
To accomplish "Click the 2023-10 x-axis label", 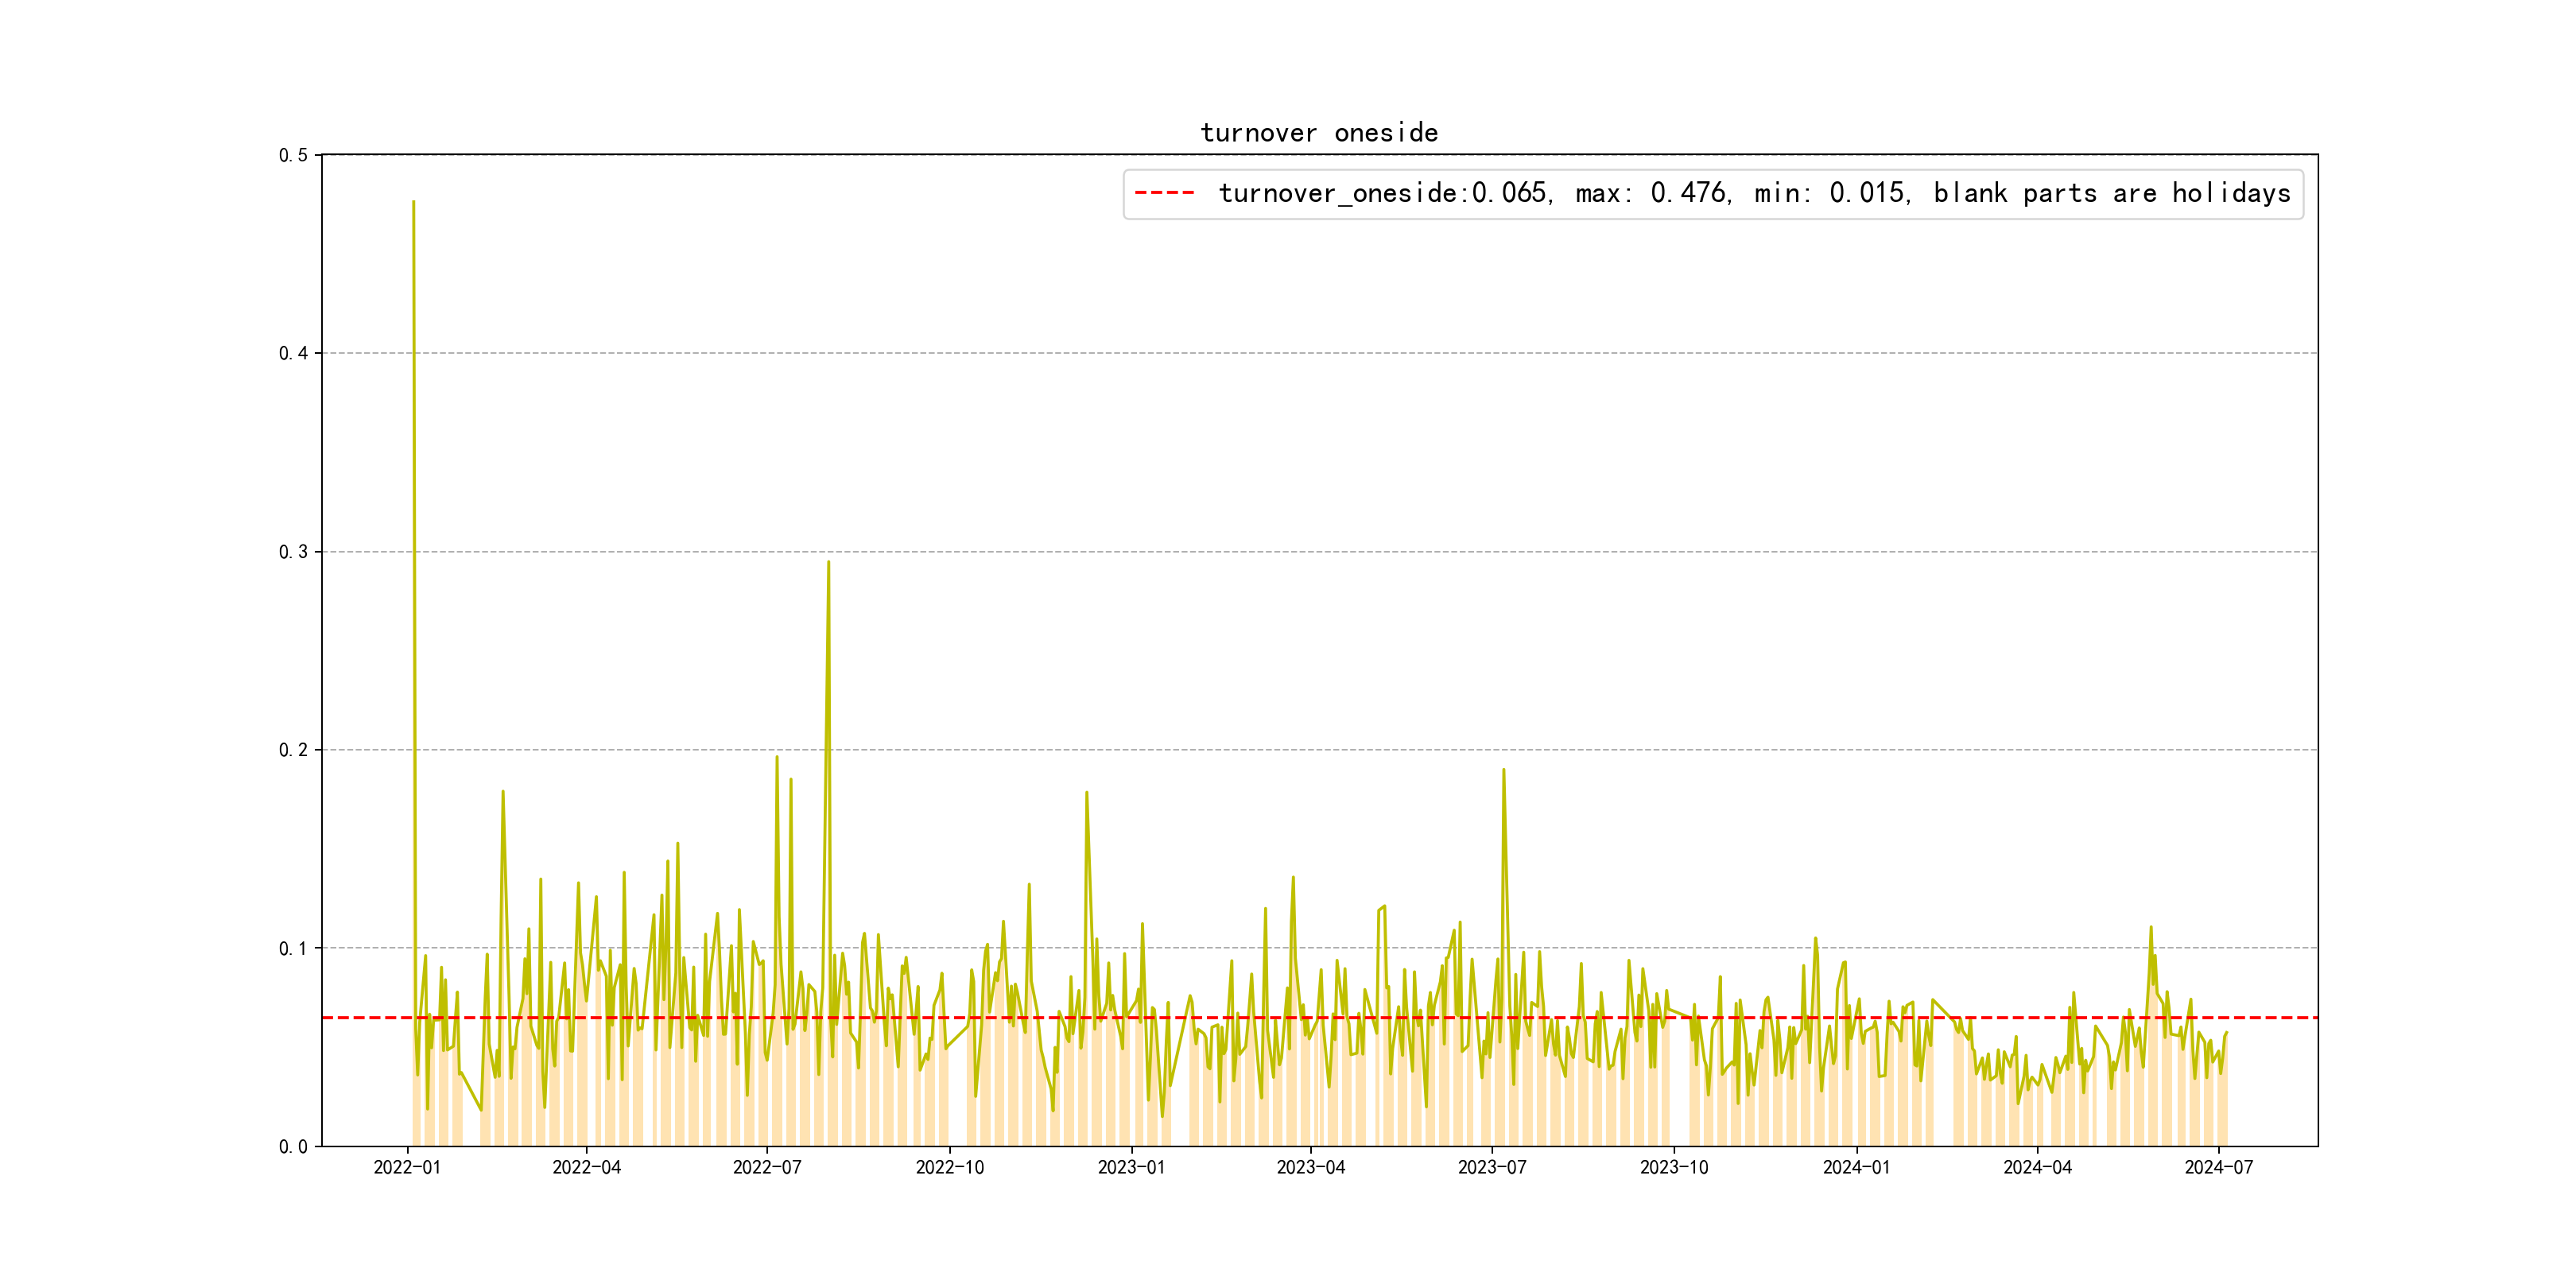I will pos(1674,1167).
